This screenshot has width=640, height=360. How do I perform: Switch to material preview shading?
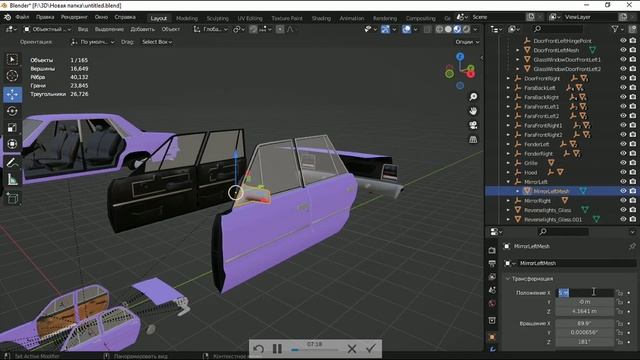[x=457, y=29]
